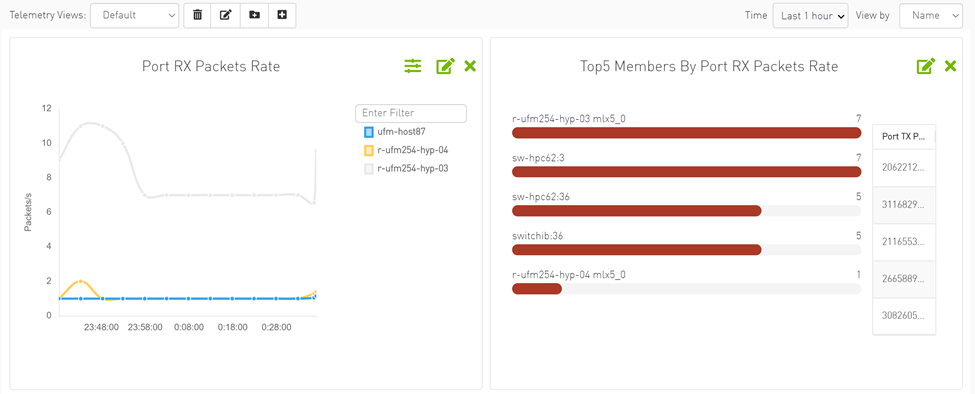Click the Port TX P... column header

(x=904, y=137)
